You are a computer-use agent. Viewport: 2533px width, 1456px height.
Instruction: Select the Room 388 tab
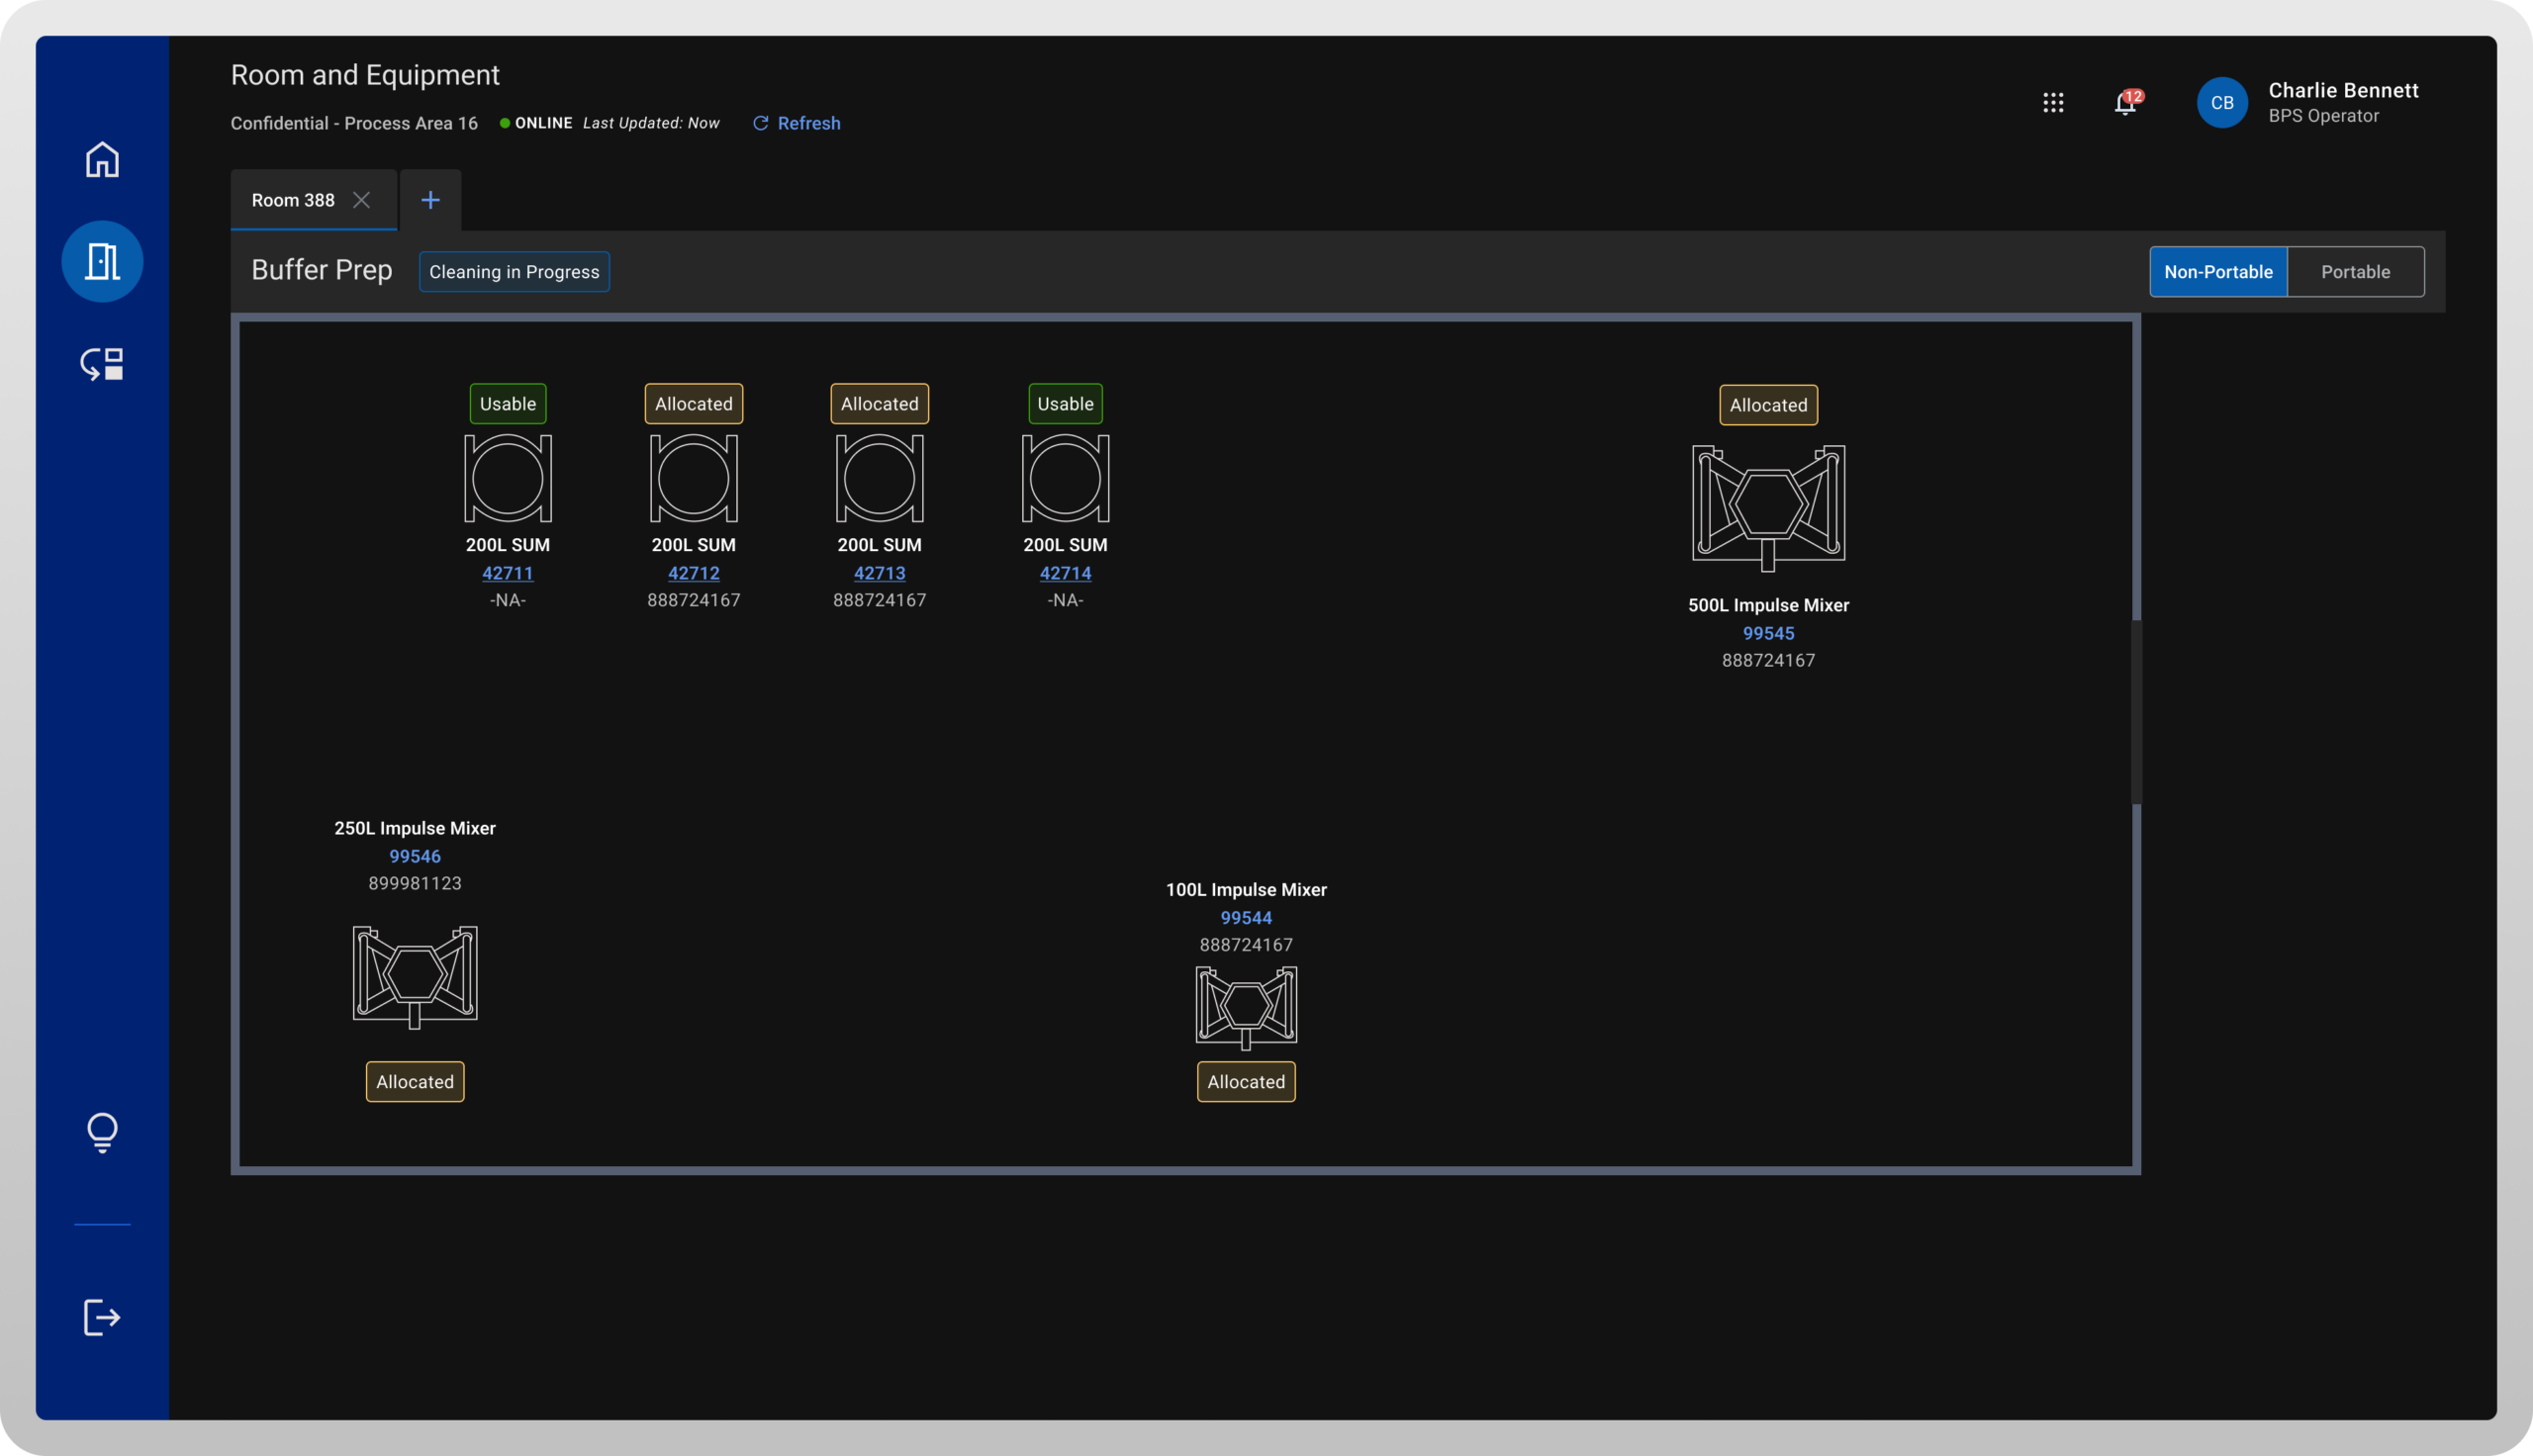293,200
